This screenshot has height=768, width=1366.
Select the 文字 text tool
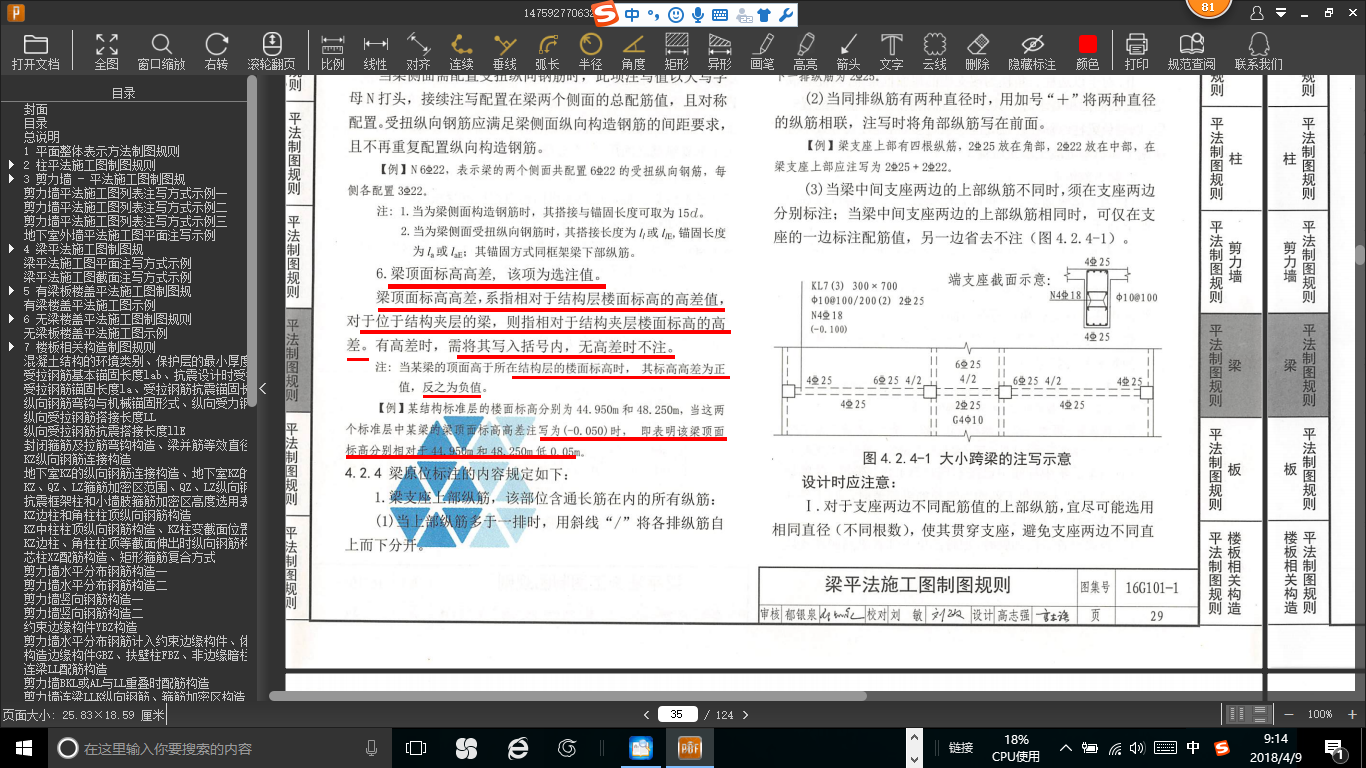point(891,51)
